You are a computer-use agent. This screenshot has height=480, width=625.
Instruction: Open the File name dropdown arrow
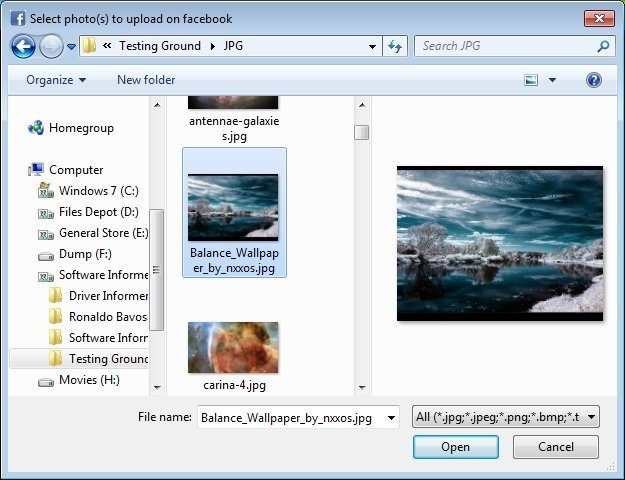391,417
